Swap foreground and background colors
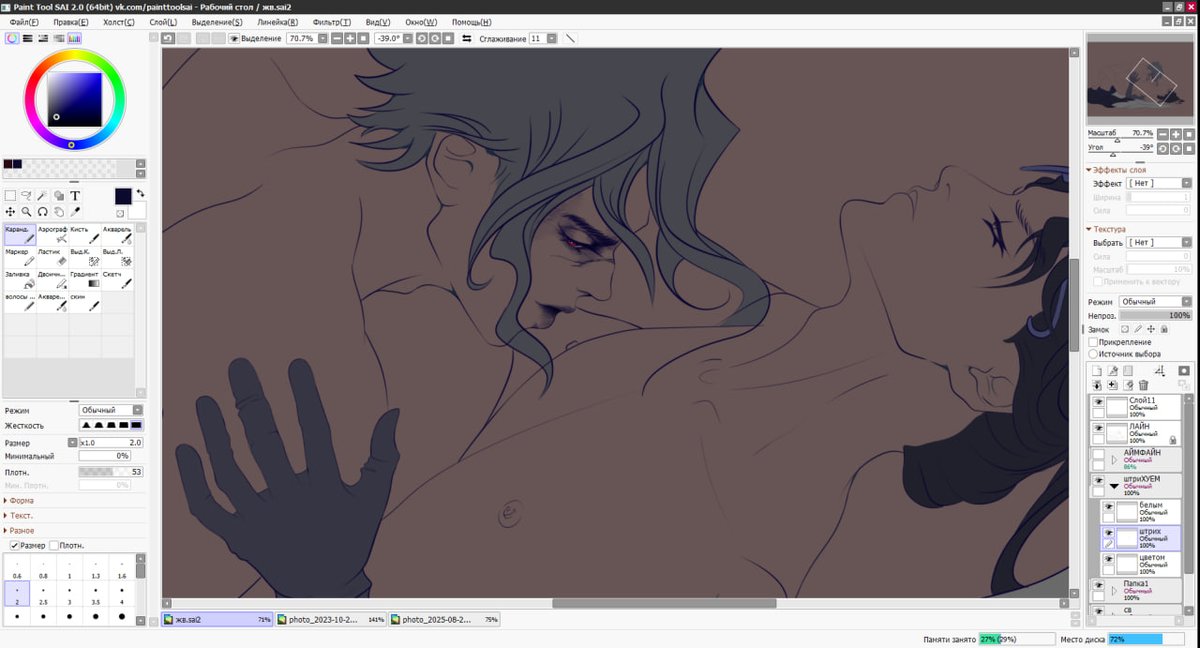Image resolution: width=1200 pixels, height=648 pixels. pyautogui.click(x=141, y=193)
